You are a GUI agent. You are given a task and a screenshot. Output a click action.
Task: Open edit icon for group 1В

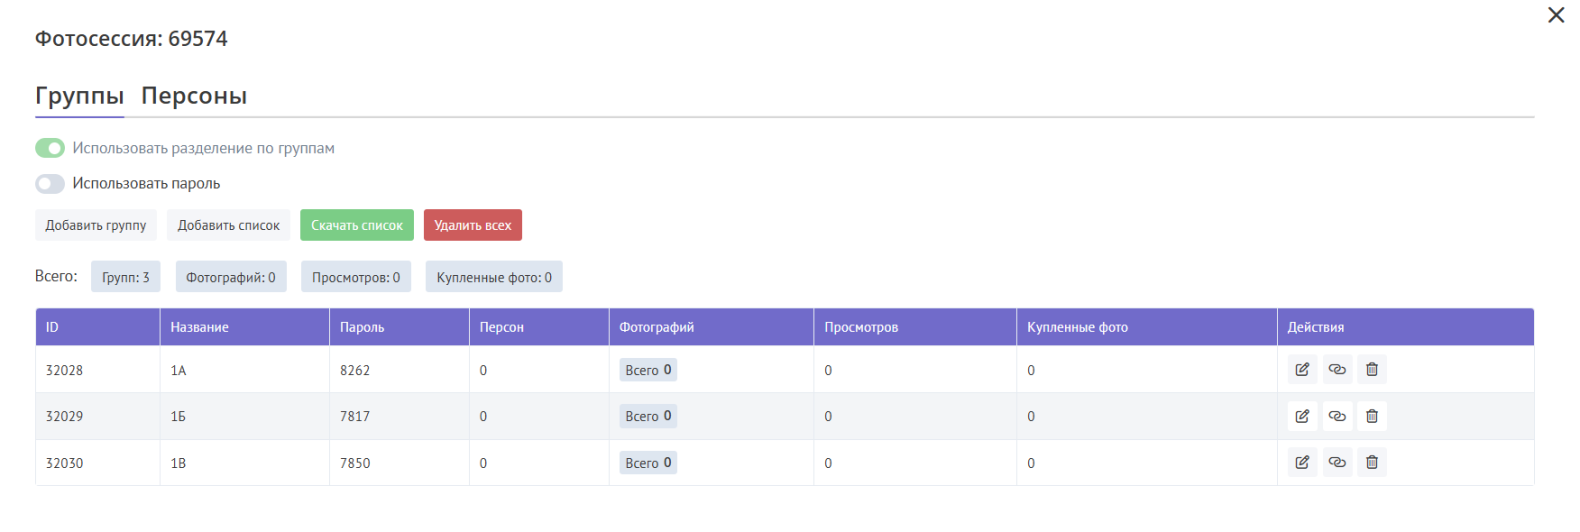[1301, 462]
